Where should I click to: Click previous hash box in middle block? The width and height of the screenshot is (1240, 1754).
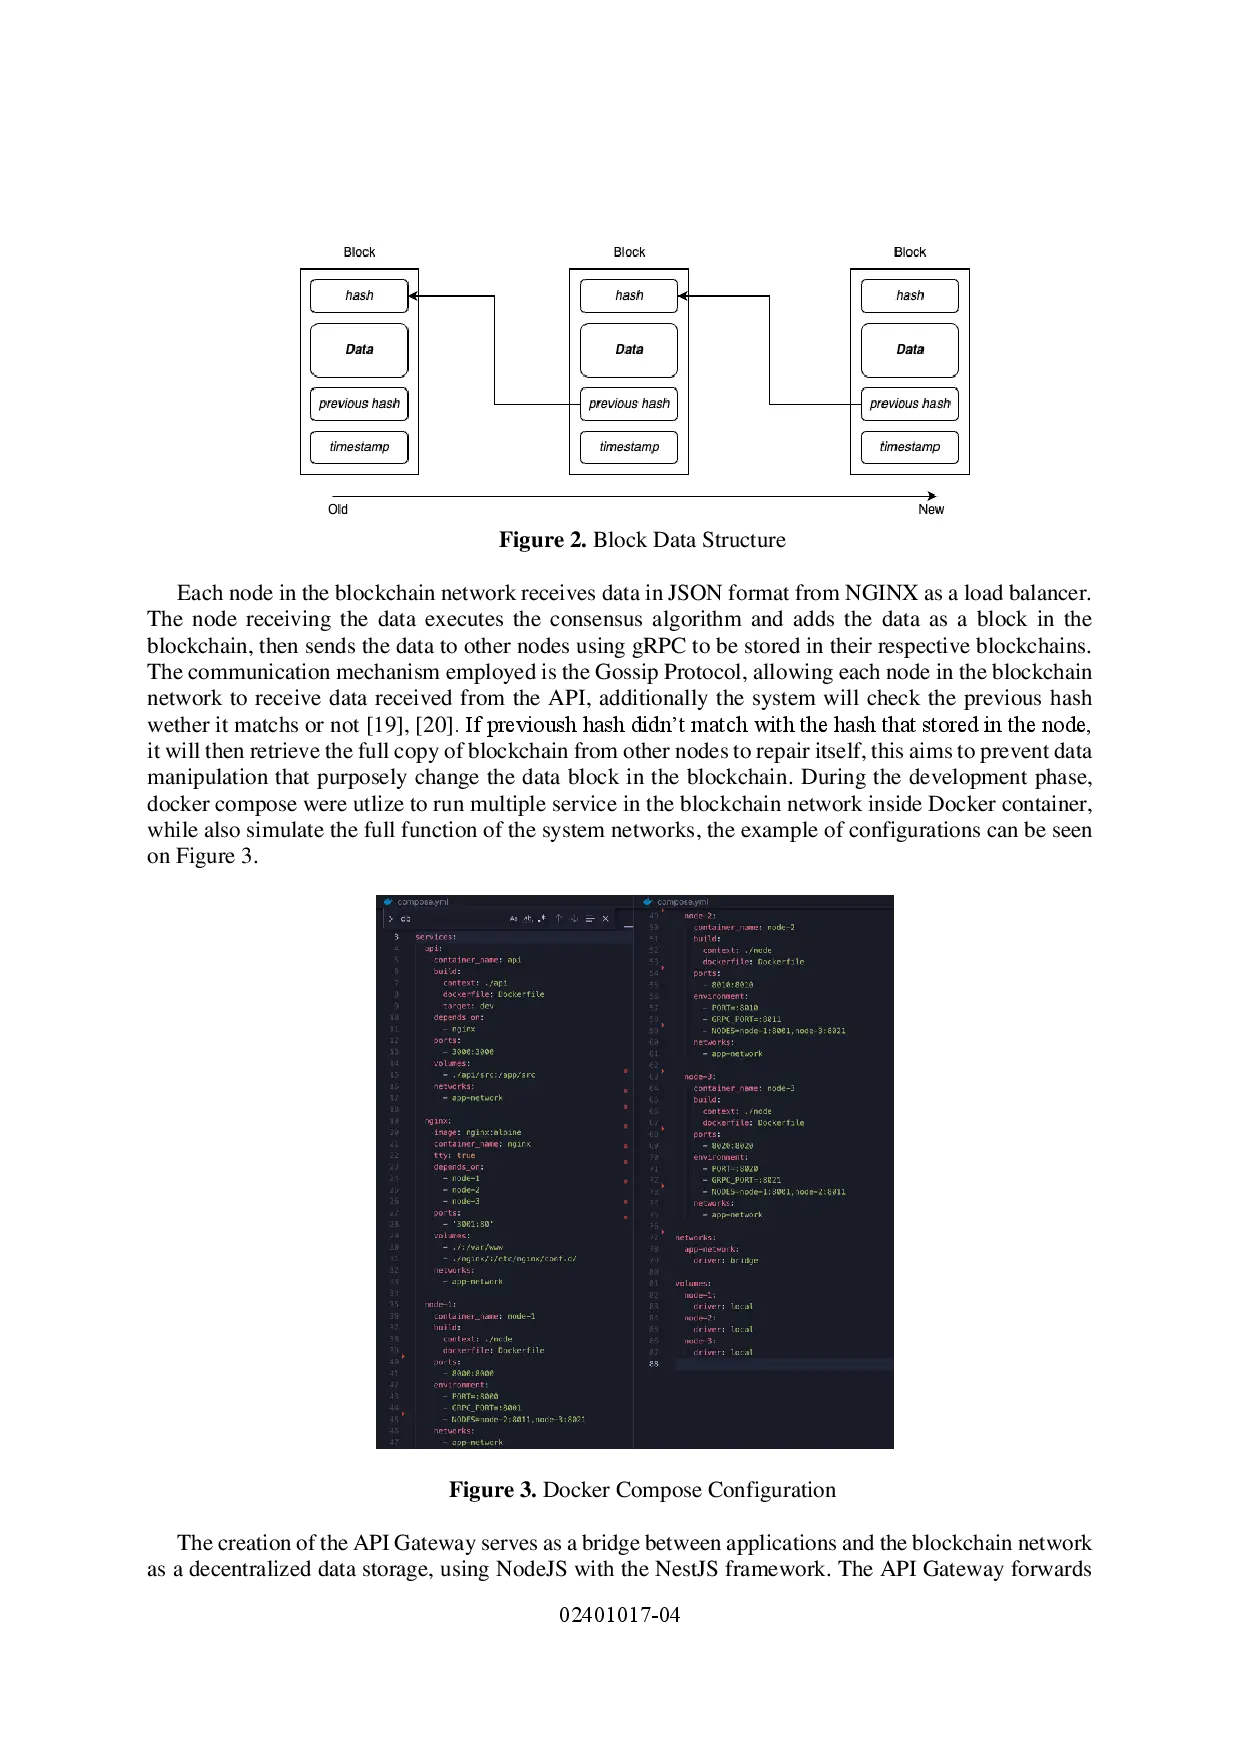pos(629,404)
